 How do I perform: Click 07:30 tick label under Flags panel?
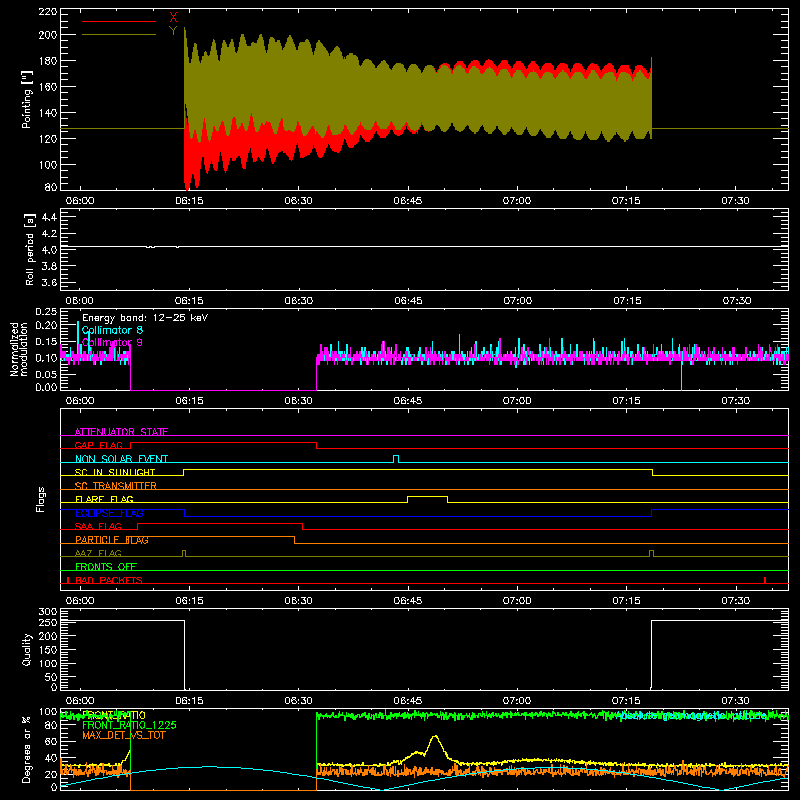coord(736,601)
